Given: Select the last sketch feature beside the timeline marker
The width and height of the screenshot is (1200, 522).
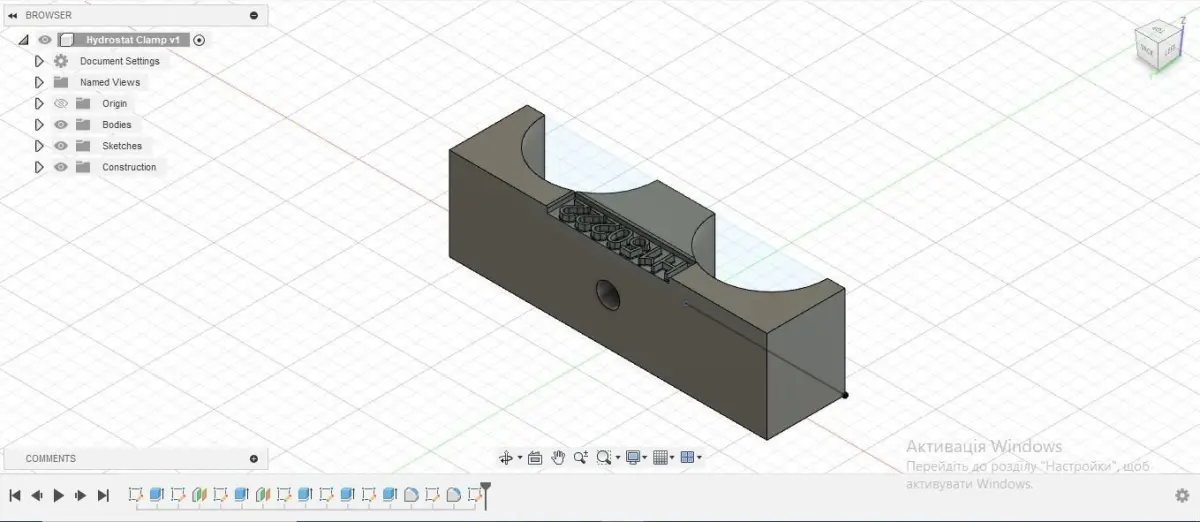Looking at the screenshot, I should [474, 494].
